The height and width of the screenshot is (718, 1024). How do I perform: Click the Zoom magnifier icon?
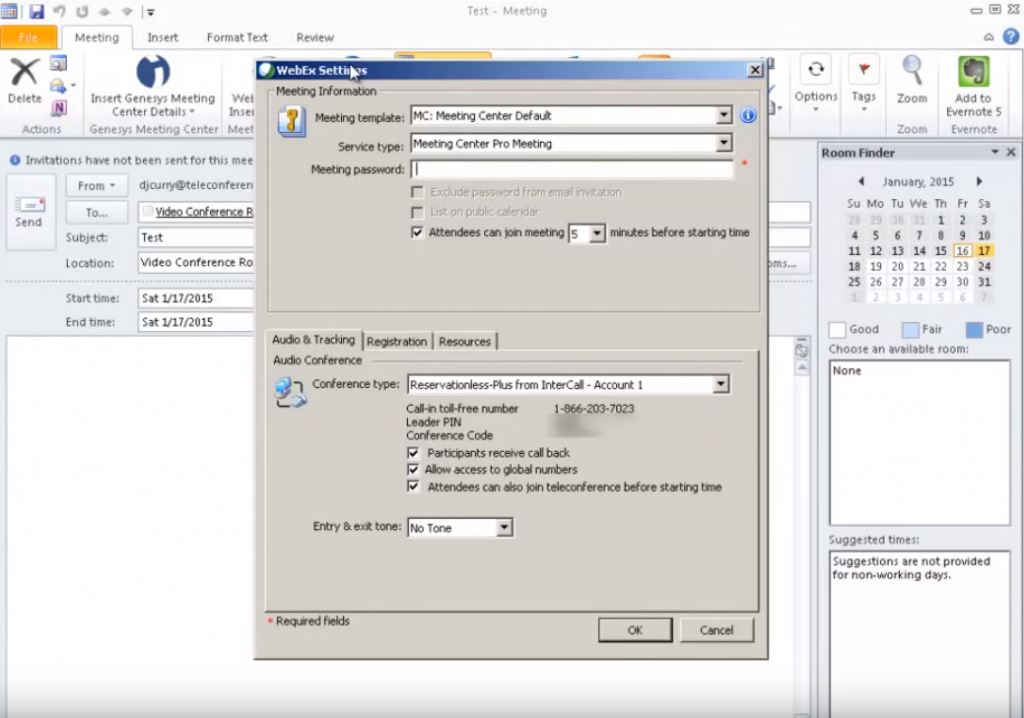coord(911,72)
